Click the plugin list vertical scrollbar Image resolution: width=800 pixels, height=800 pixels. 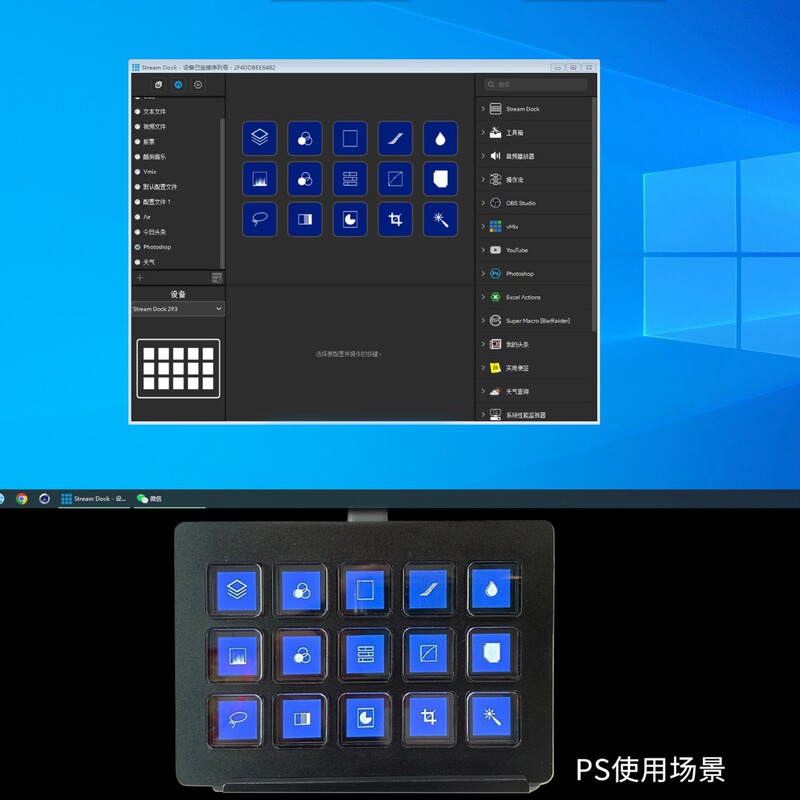coord(594,214)
